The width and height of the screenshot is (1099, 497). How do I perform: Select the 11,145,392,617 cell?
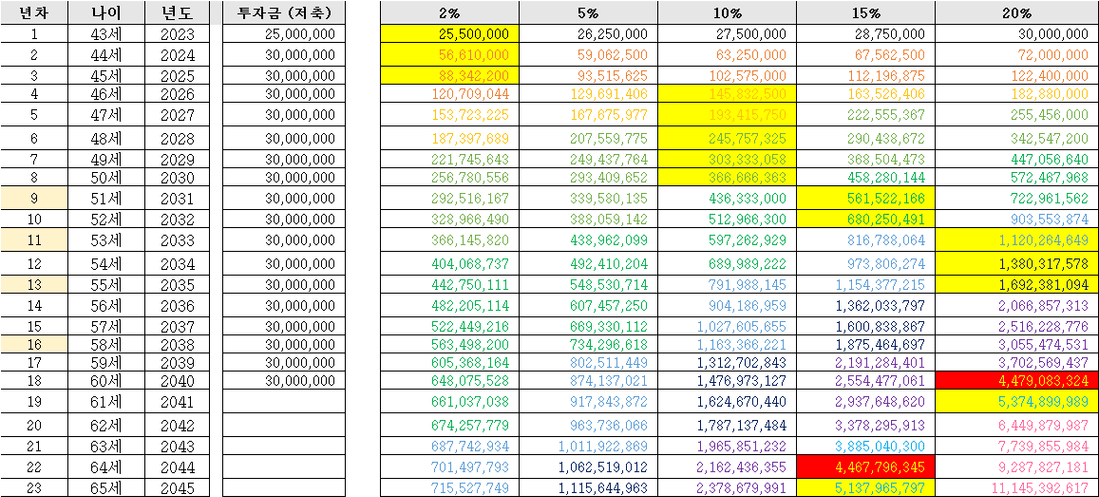pyautogui.click(x=1017, y=488)
